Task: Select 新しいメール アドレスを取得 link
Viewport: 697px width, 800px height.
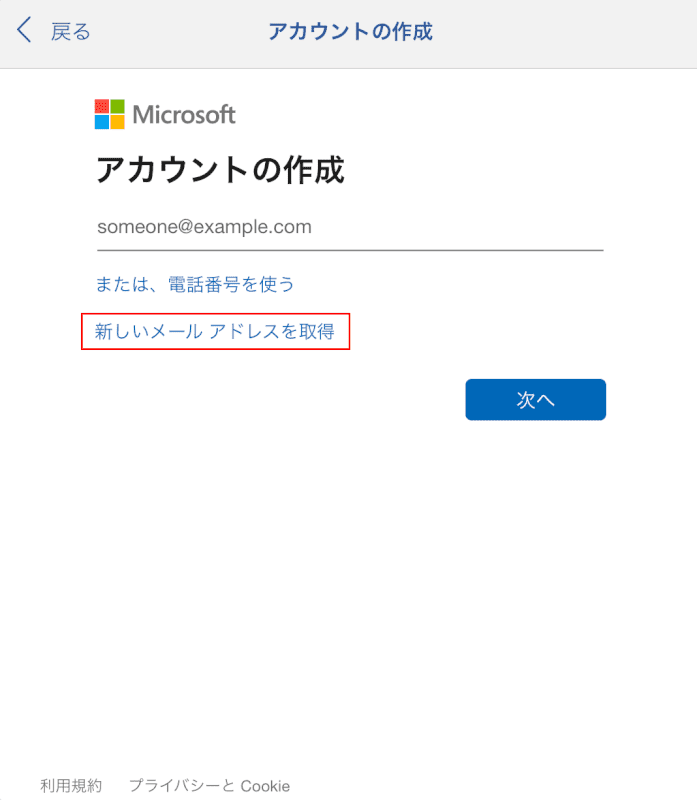Action: (215, 332)
